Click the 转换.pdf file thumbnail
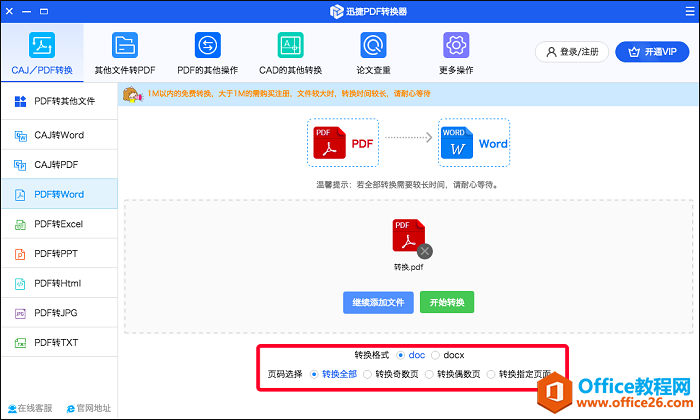This screenshot has width=700, height=420. [x=407, y=238]
